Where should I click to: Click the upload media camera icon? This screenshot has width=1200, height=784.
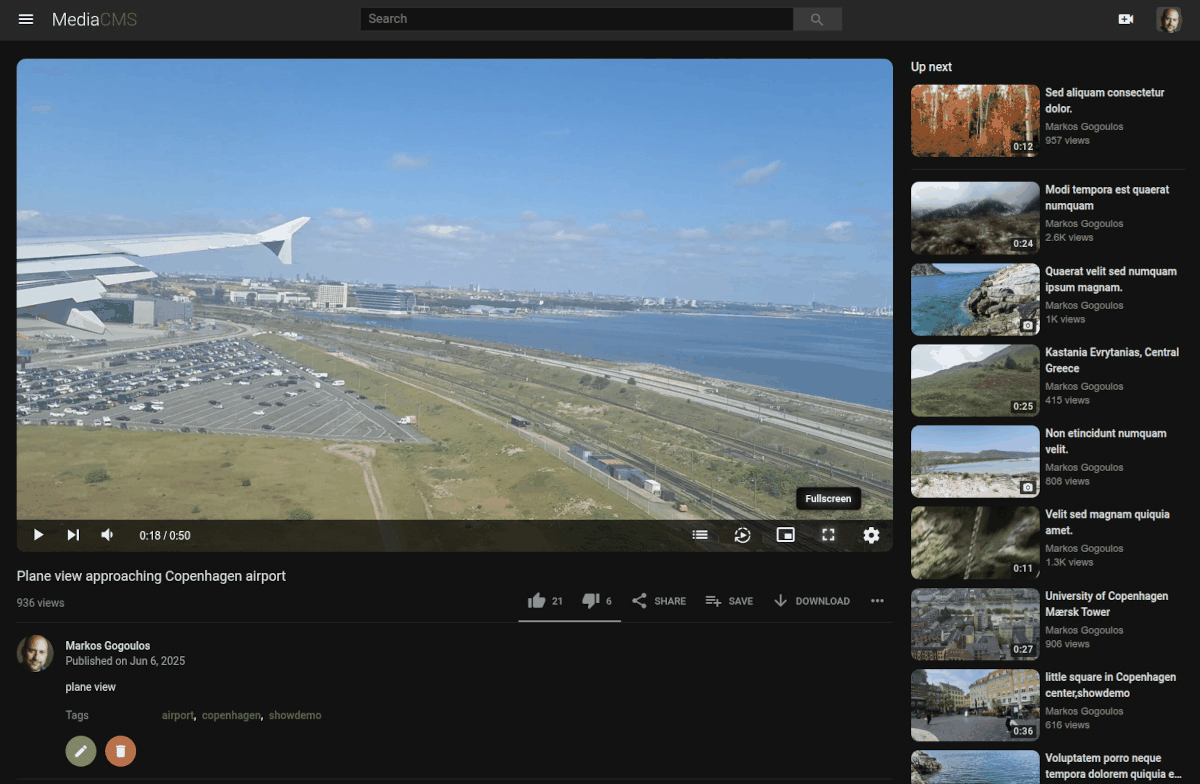click(x=1126, y=19)
